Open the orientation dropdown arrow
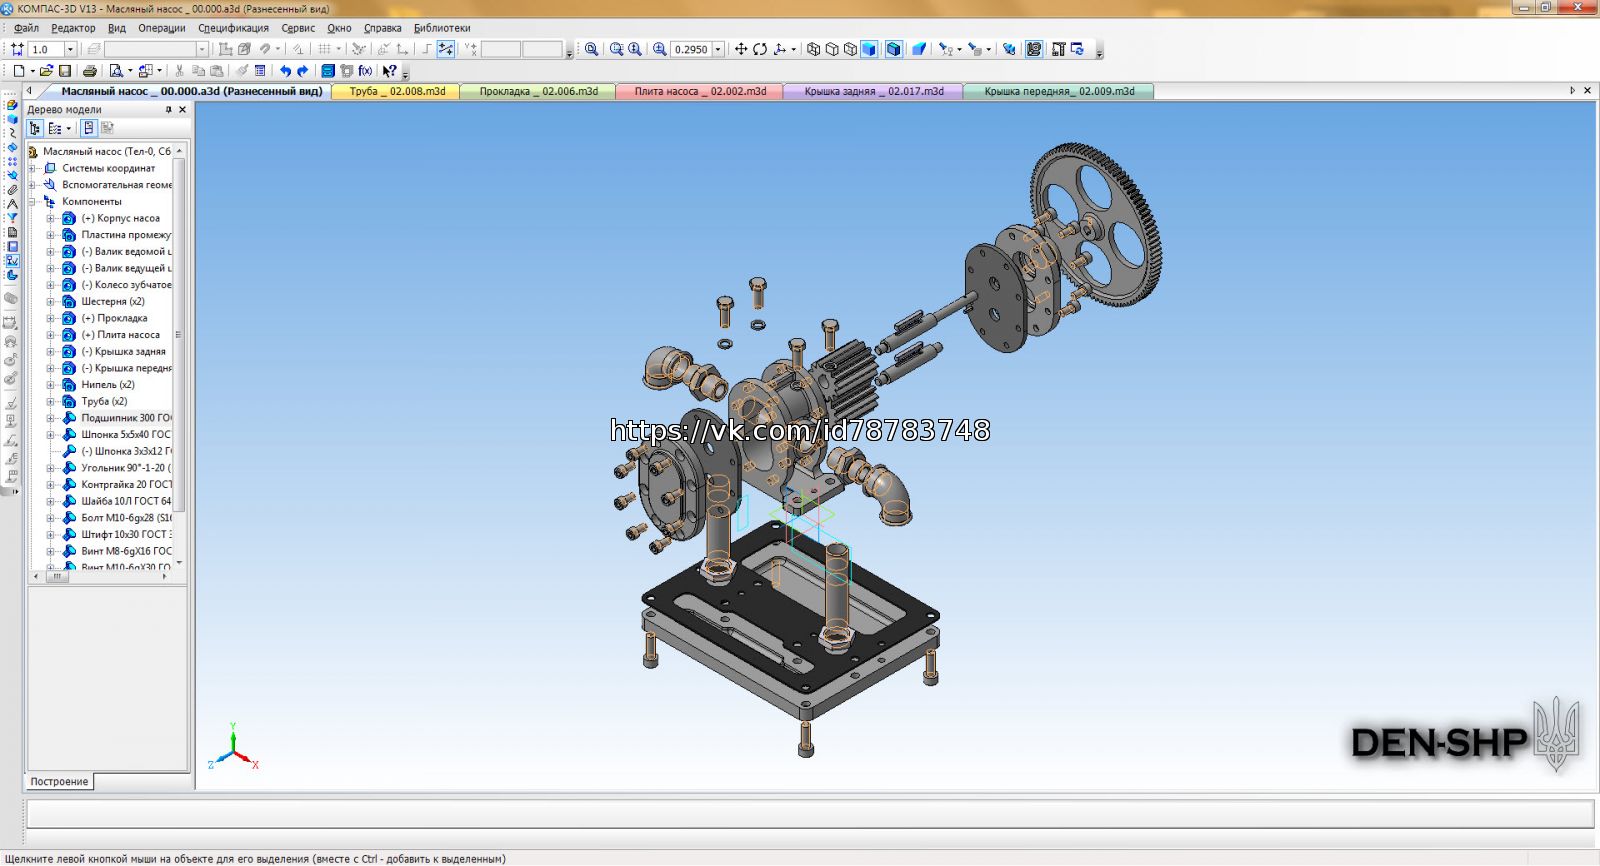Image resolution: width=1600 pixels, height=866 pixels. coord(794,49)
